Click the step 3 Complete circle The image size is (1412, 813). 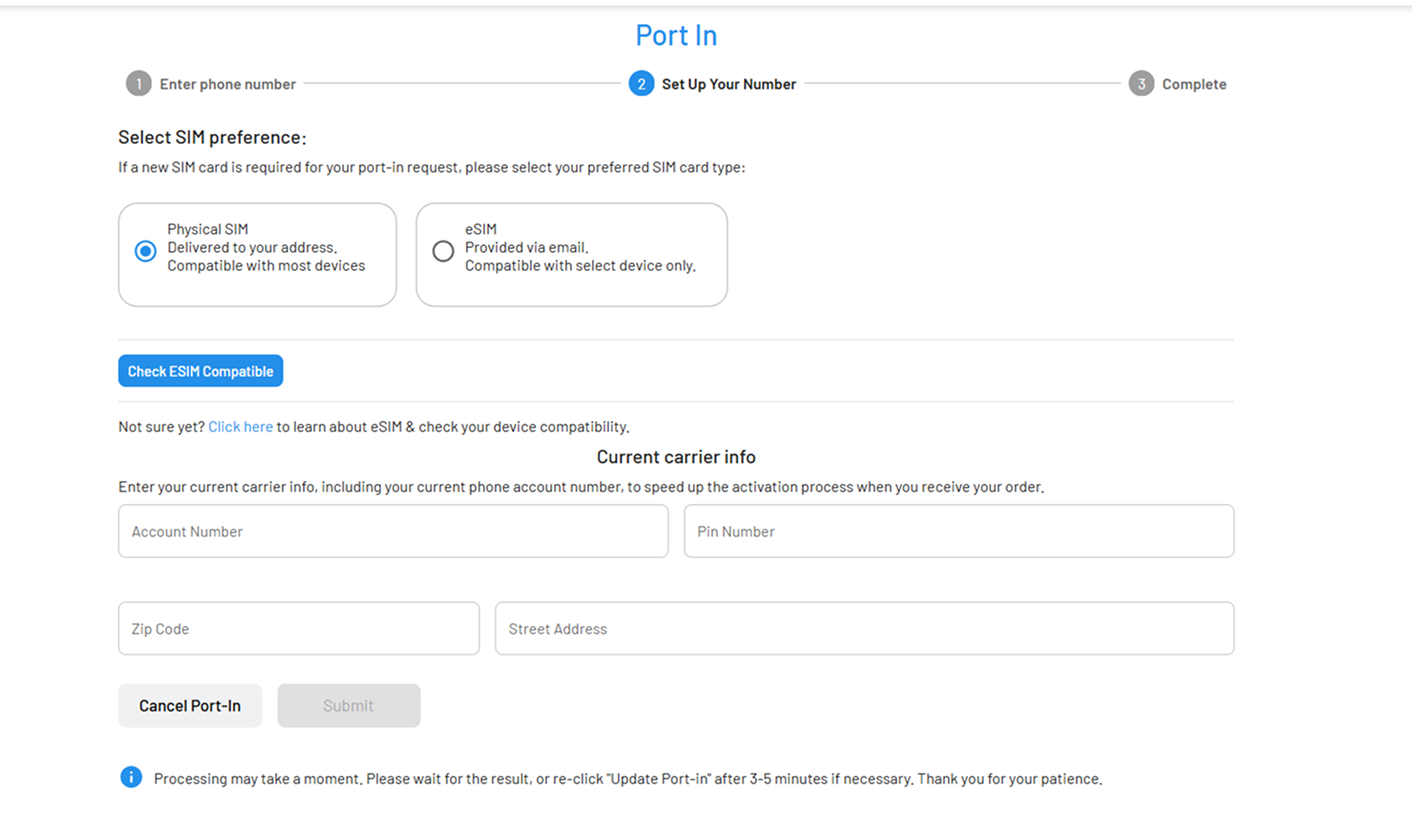(x=1141, y=84)
